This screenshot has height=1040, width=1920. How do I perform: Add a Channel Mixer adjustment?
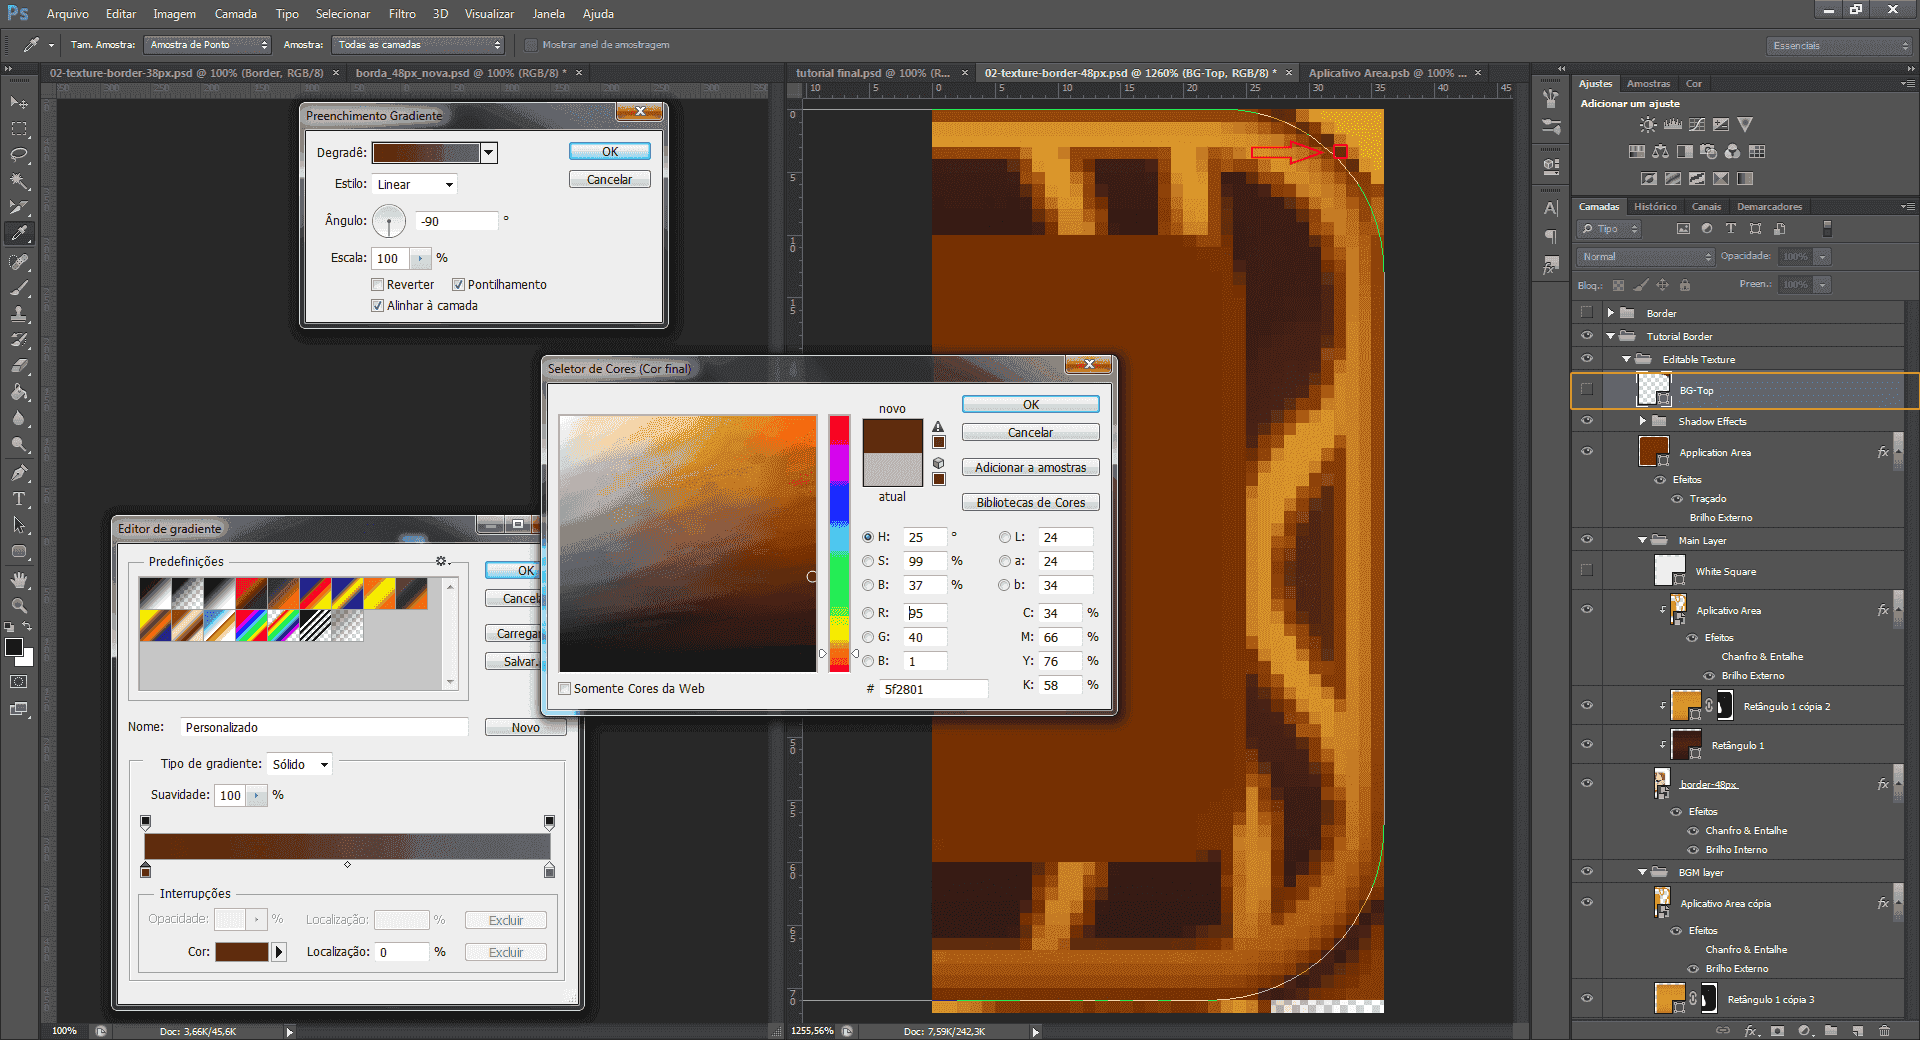(x=1733, y=152)
